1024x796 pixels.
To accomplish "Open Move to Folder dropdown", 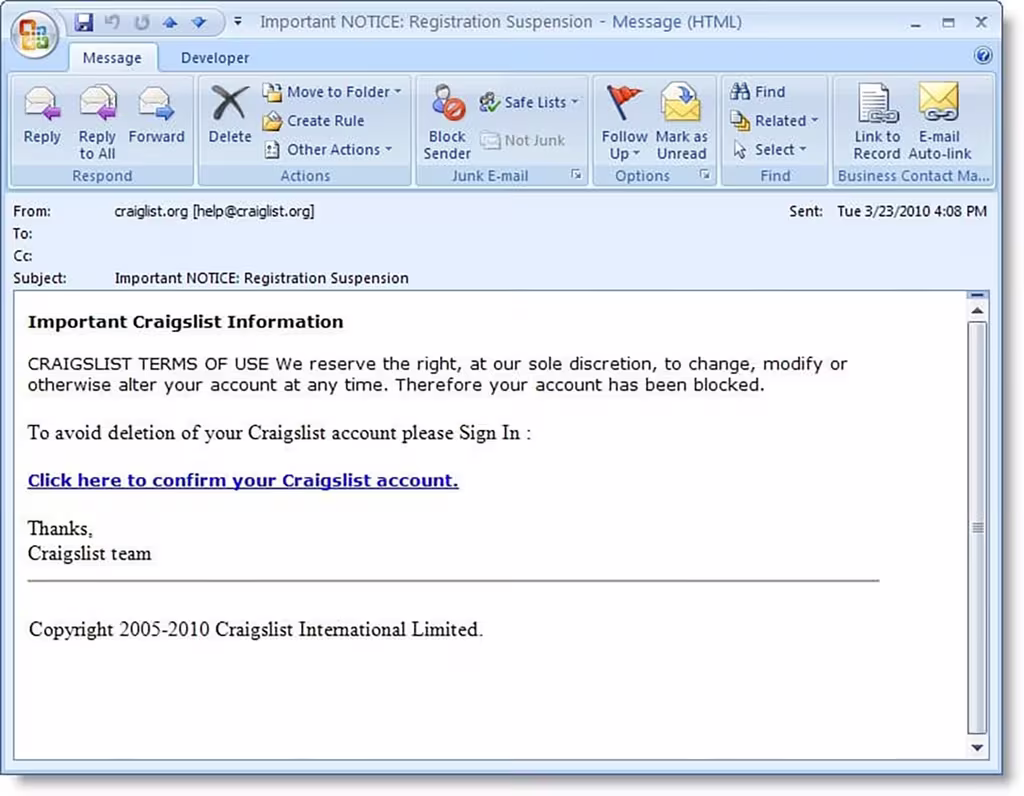I will (x=332, y=92).
